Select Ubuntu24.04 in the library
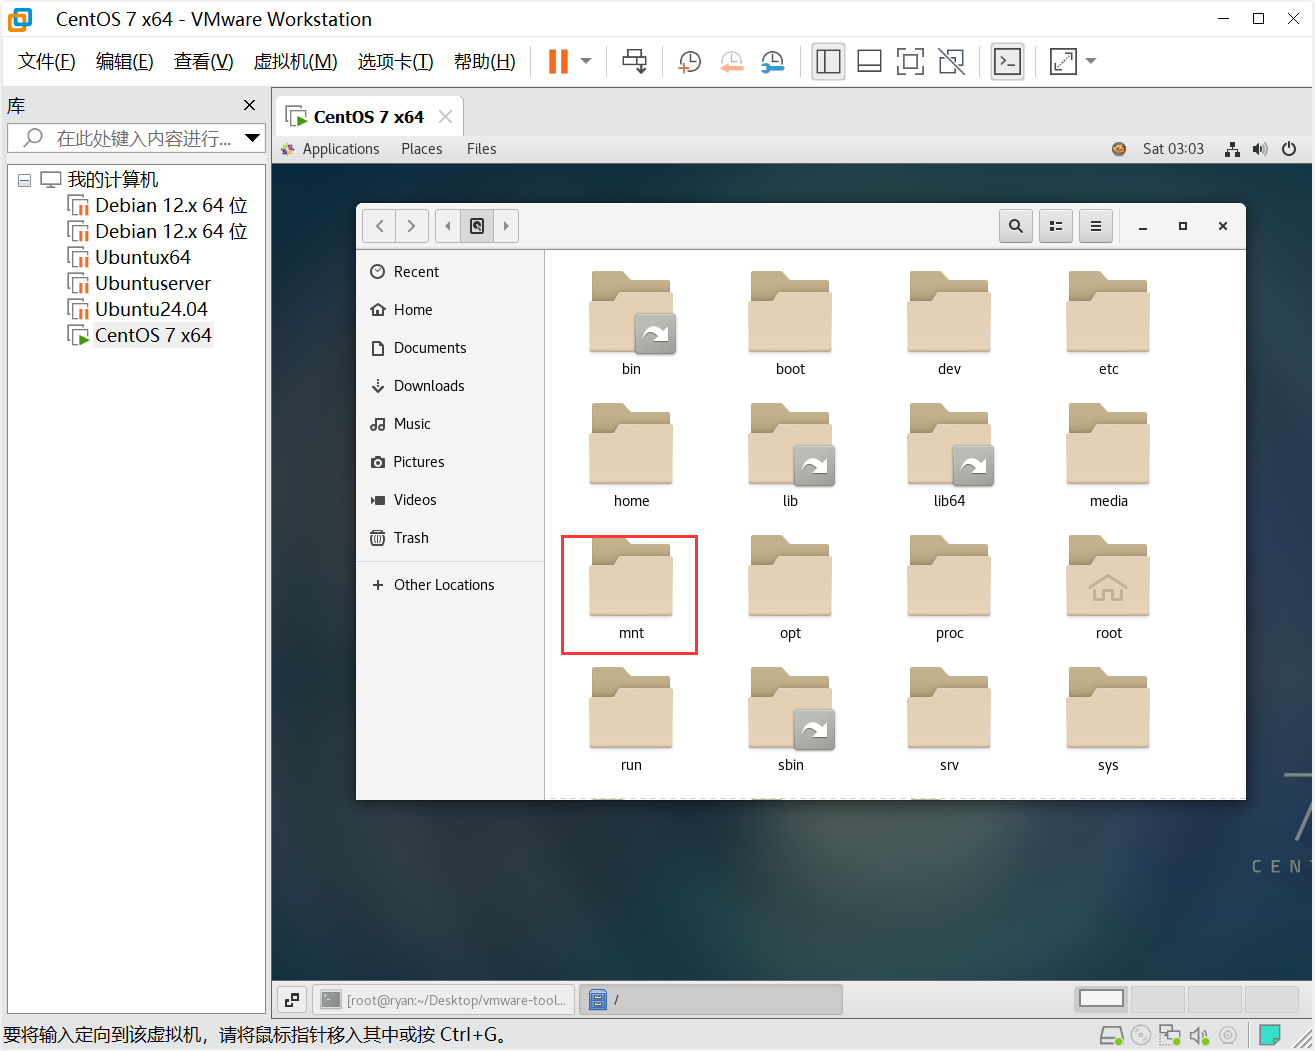Screen dimensions: 1315x1051 pos(137,309)
